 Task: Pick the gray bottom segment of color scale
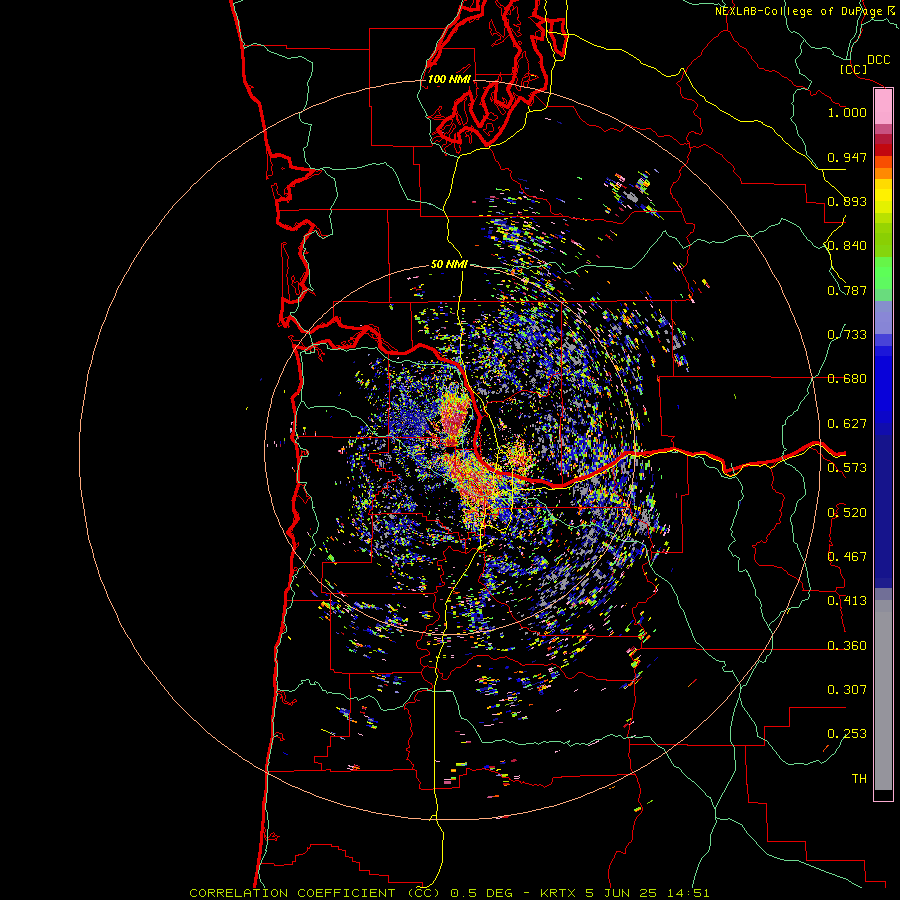(883, 695)
